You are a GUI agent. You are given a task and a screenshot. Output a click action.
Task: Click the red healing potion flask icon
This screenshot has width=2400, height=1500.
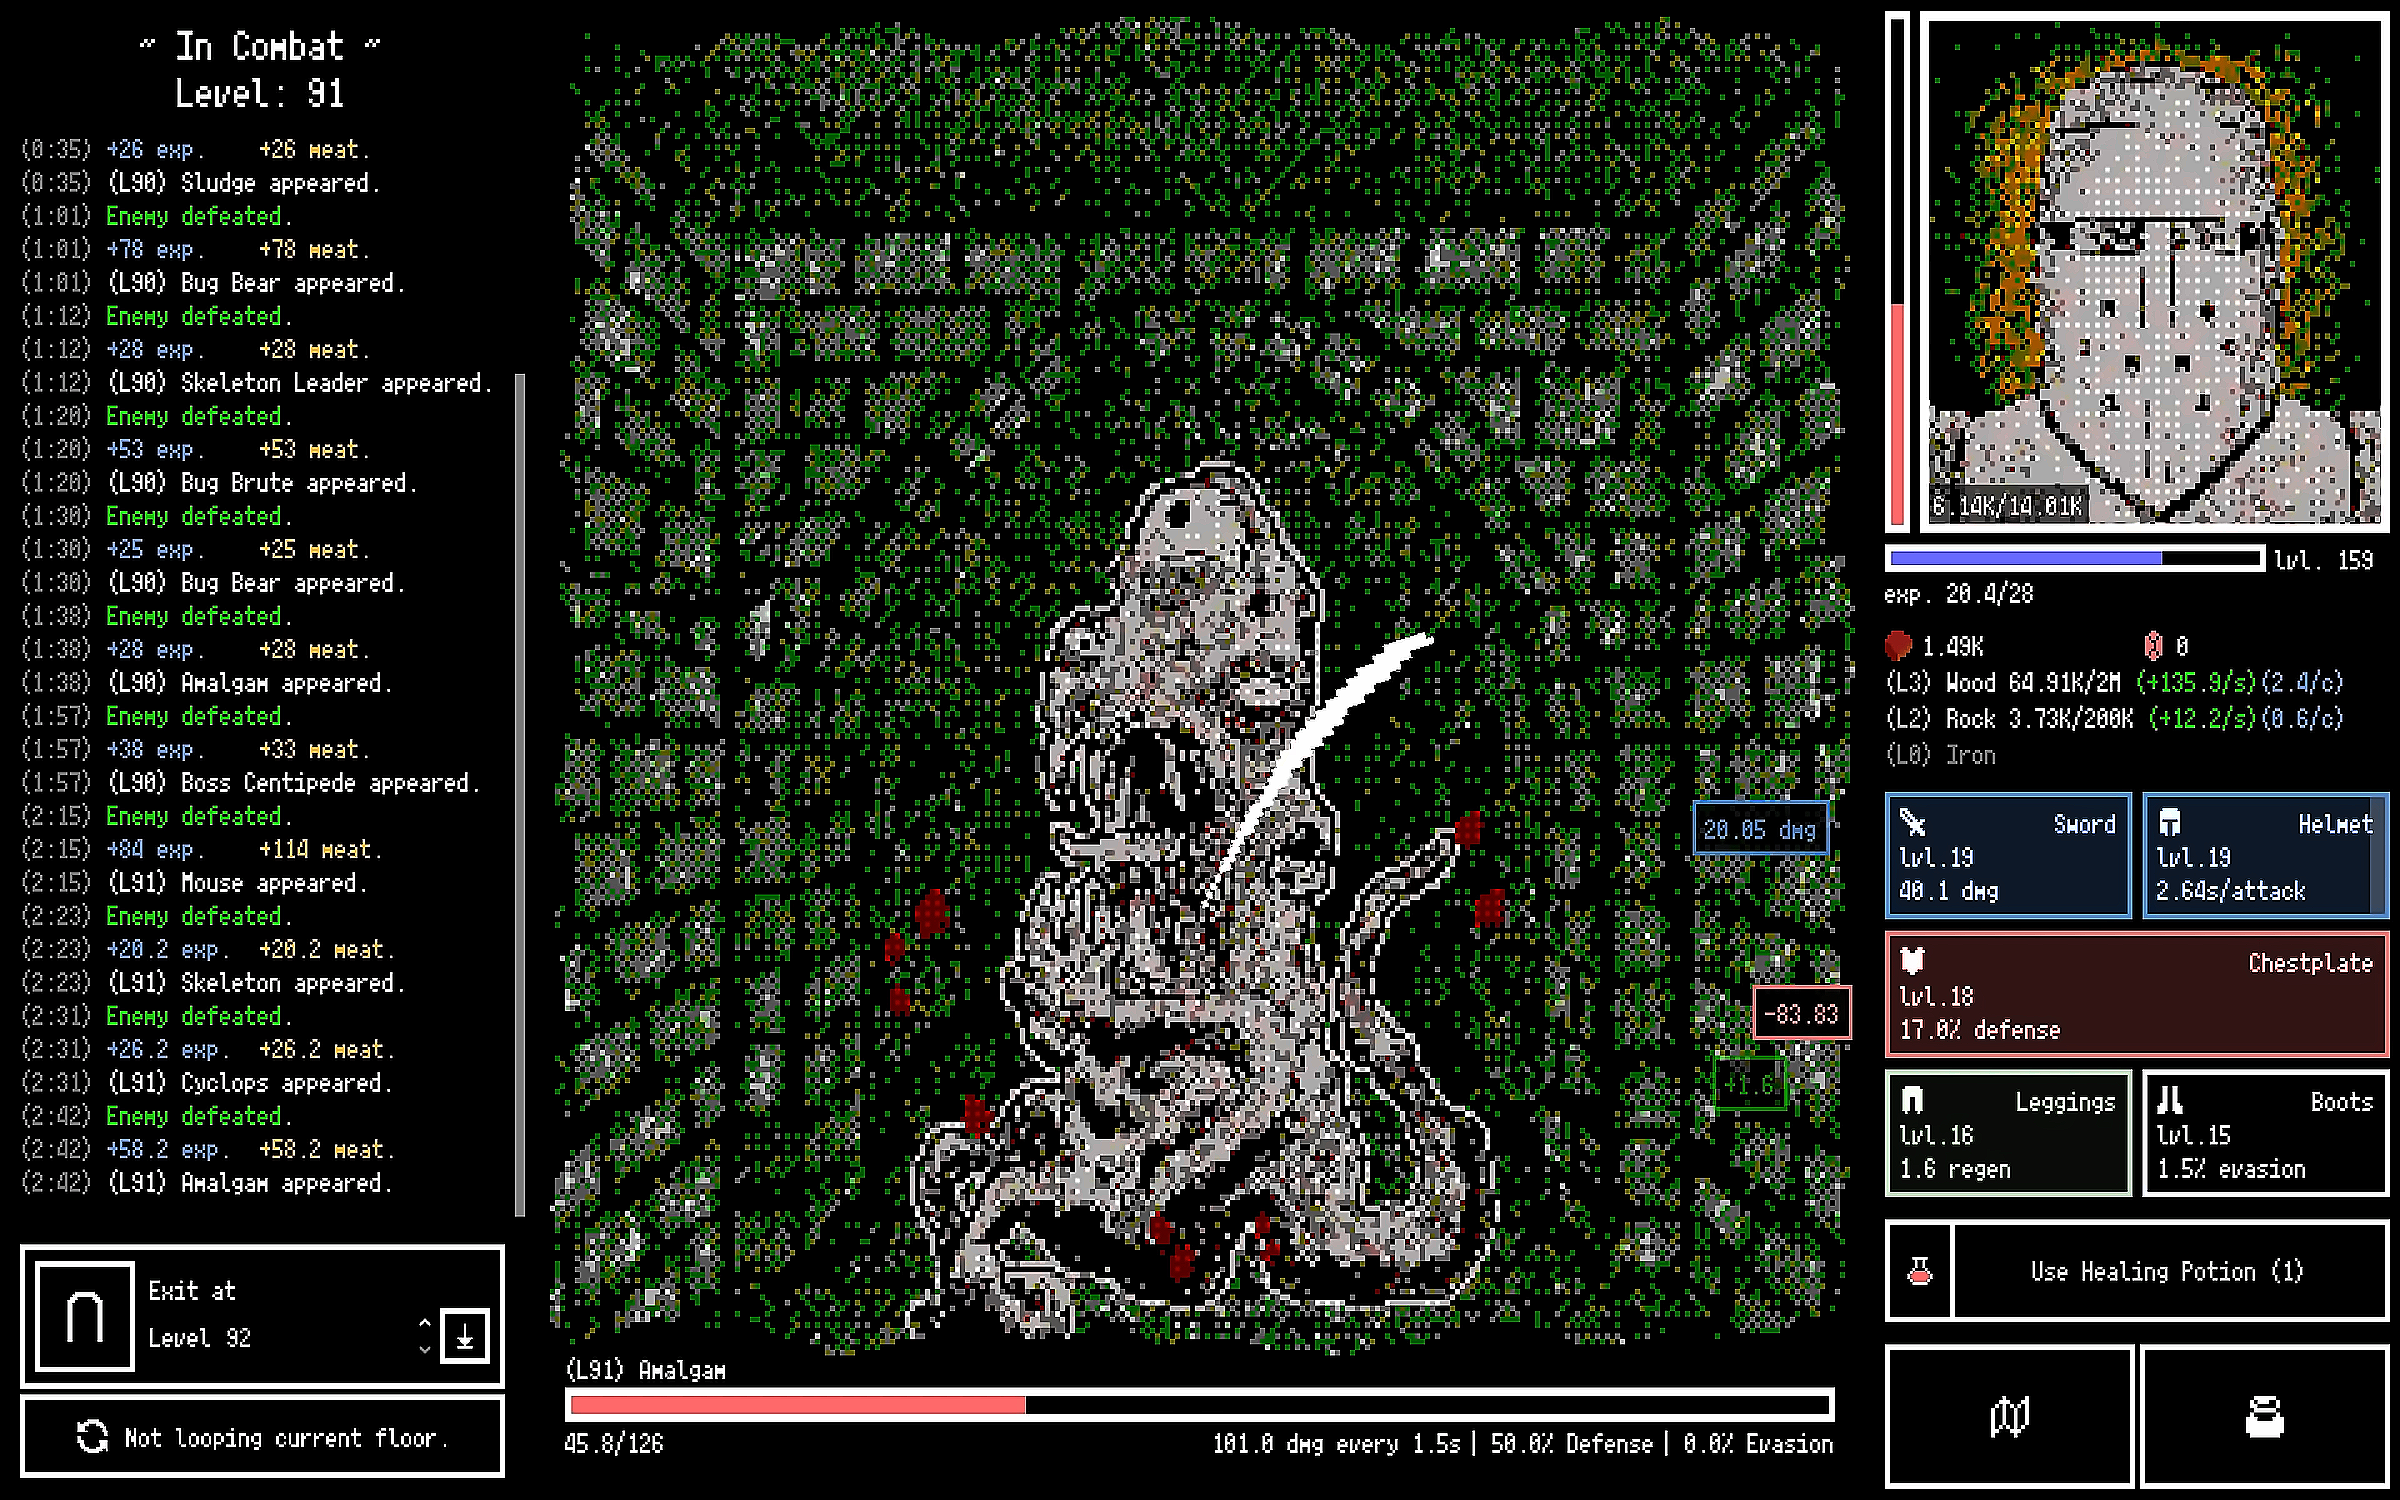[1919, 1271]
